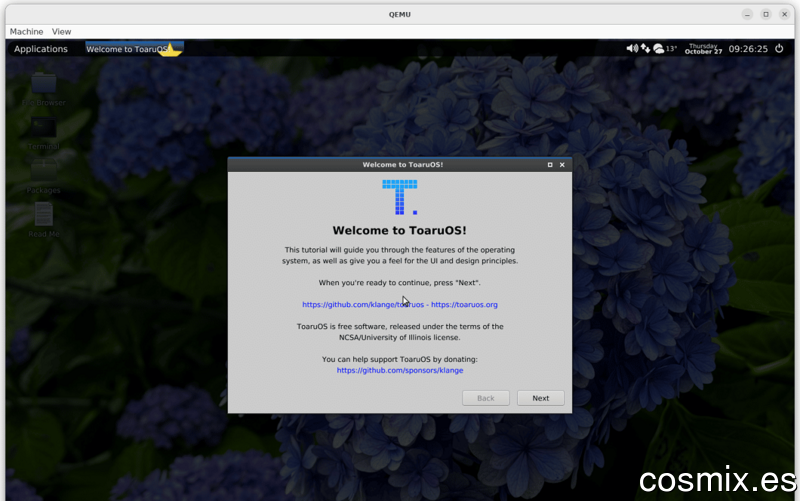The height and width of the screenshot is (501, 800).
Task: Open the github.com/sponsors/klange donation link
Action: (x=400, y=370)
